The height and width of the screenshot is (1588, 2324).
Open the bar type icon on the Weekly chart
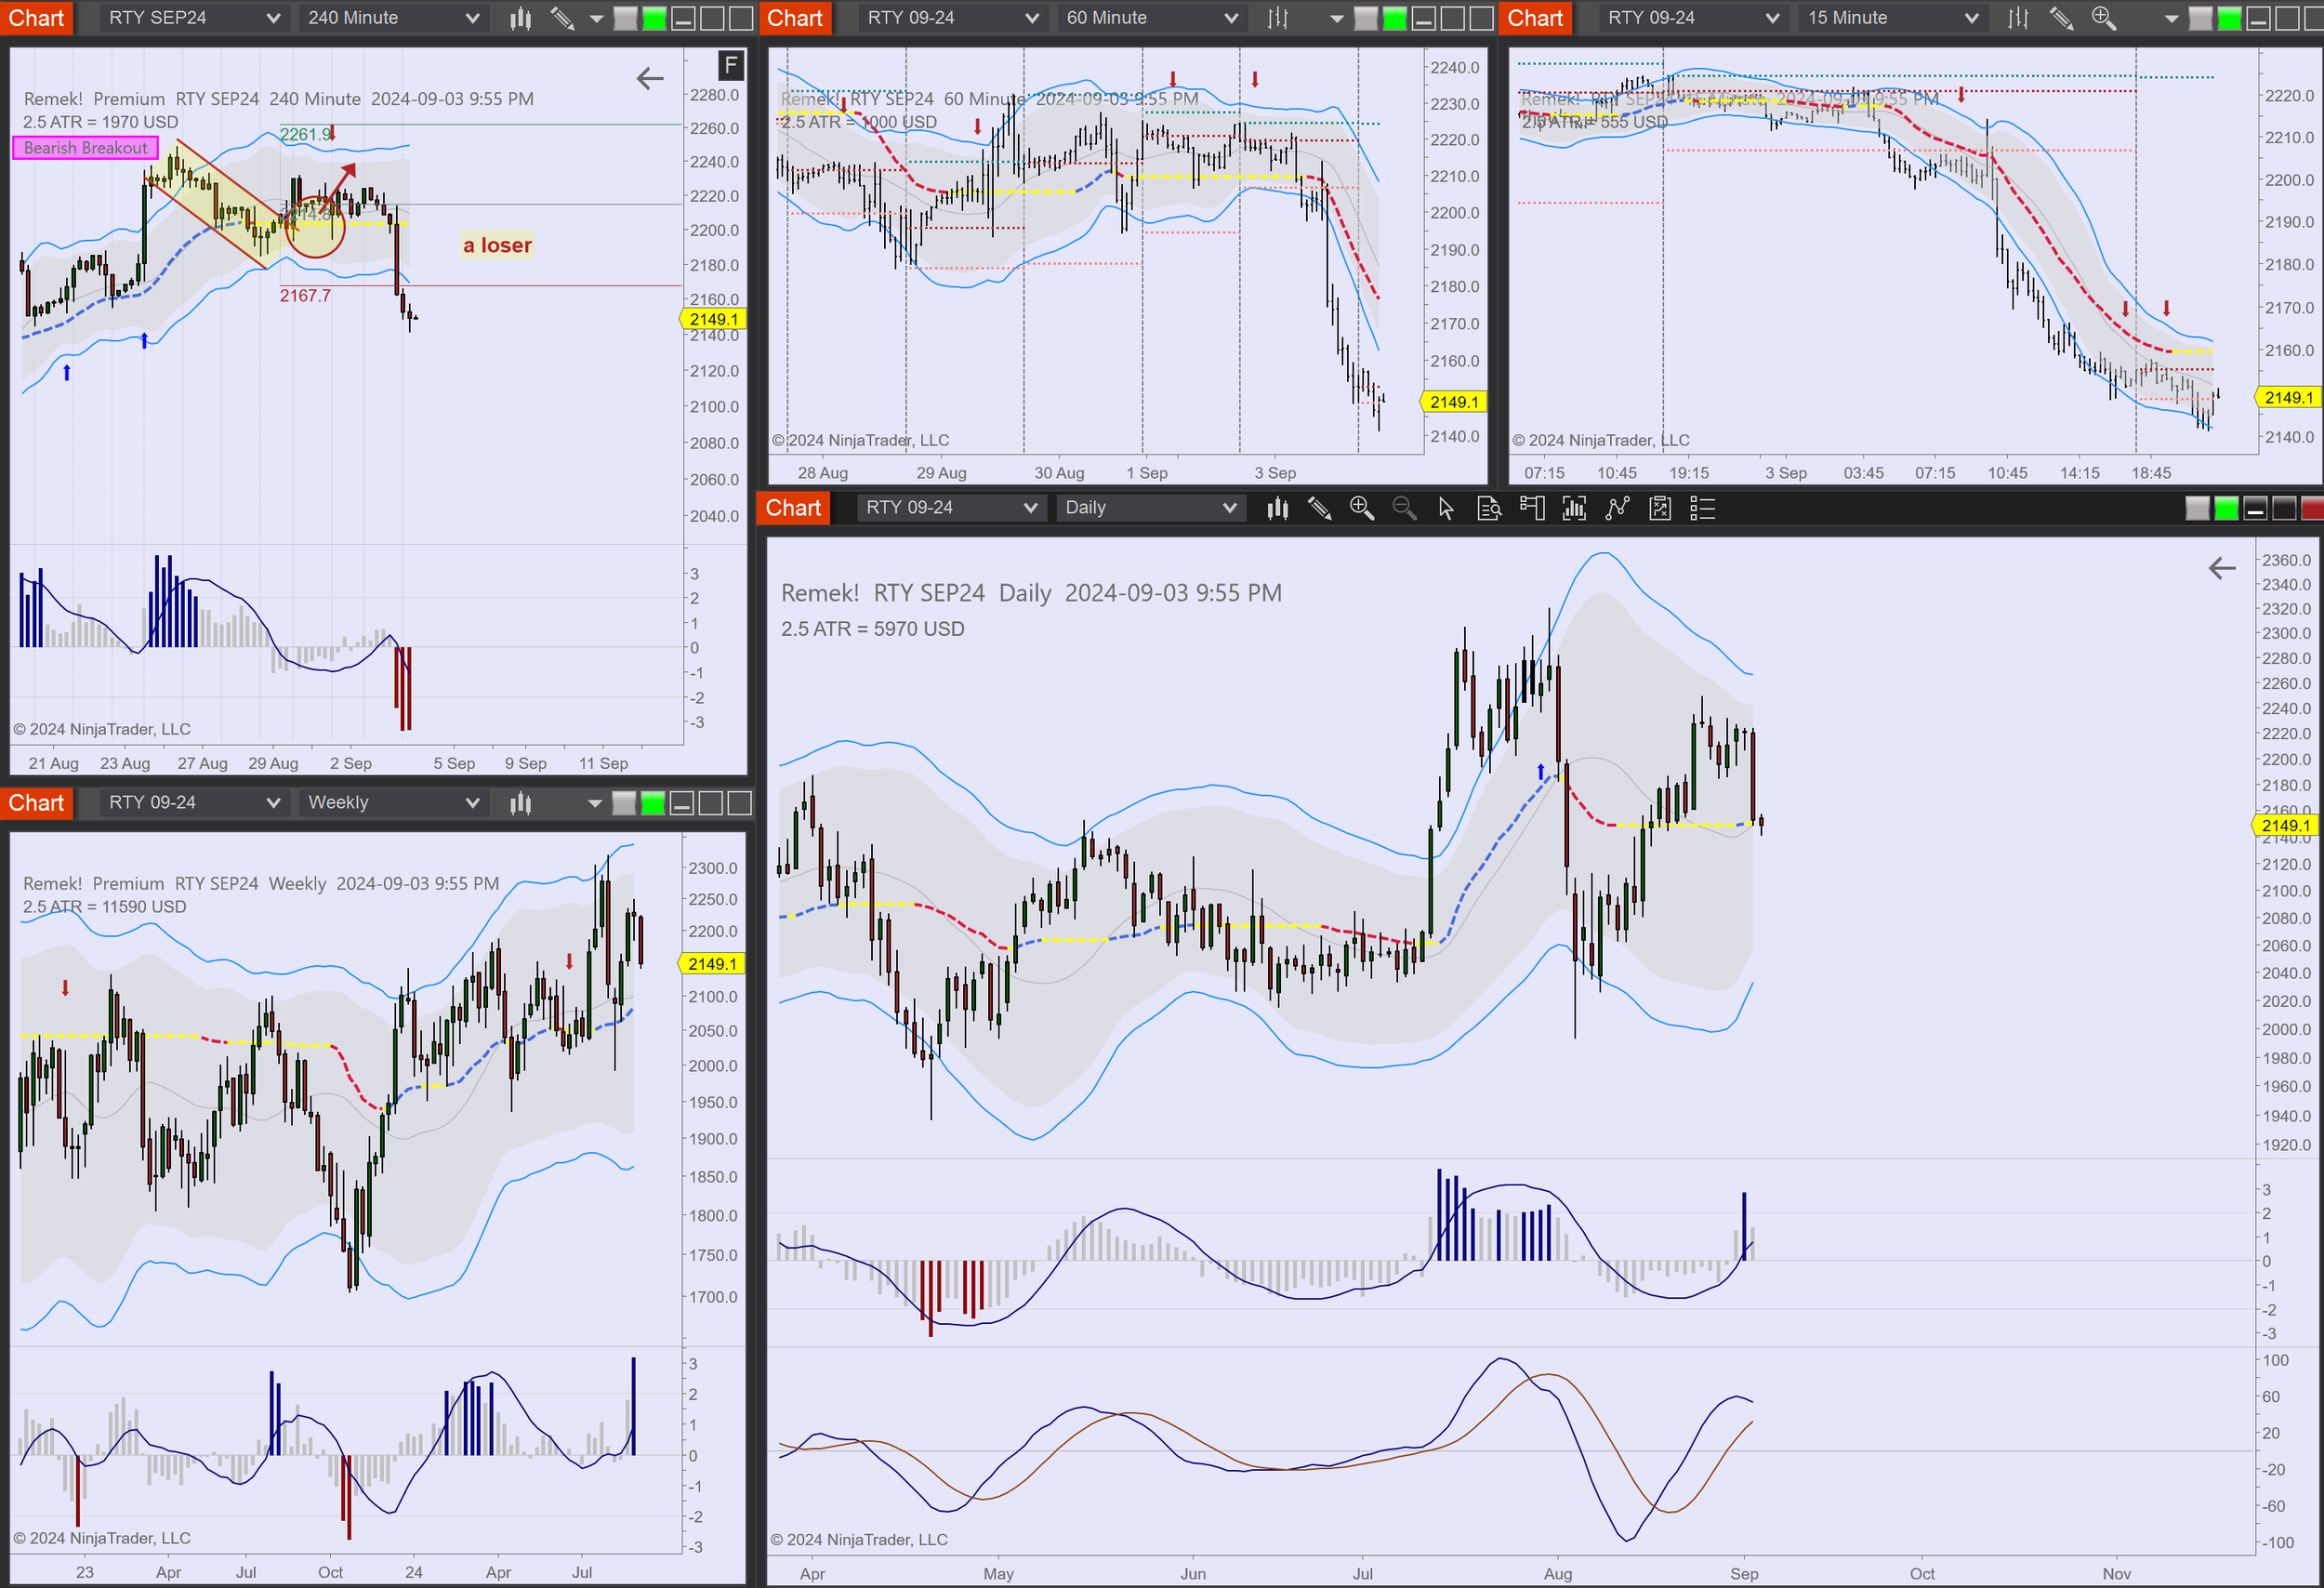(519, 802)
